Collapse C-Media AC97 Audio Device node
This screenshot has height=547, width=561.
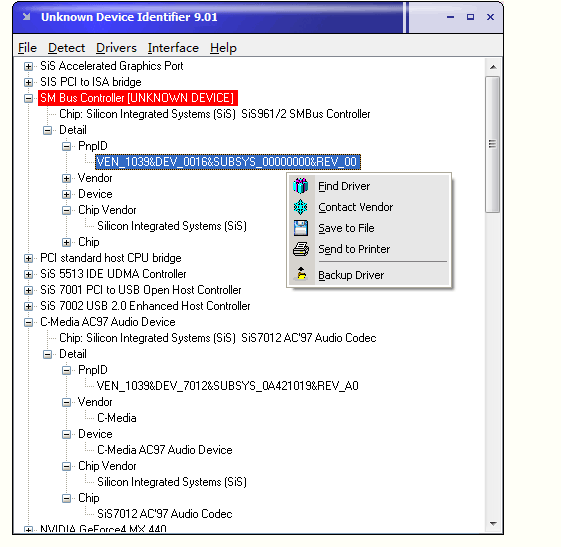(x=28, y=322)
